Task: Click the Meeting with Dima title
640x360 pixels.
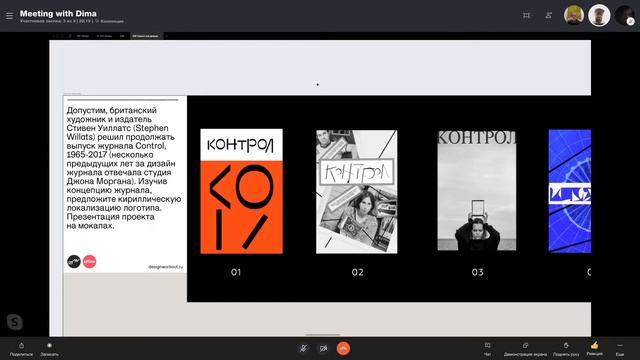Action: 58,13
